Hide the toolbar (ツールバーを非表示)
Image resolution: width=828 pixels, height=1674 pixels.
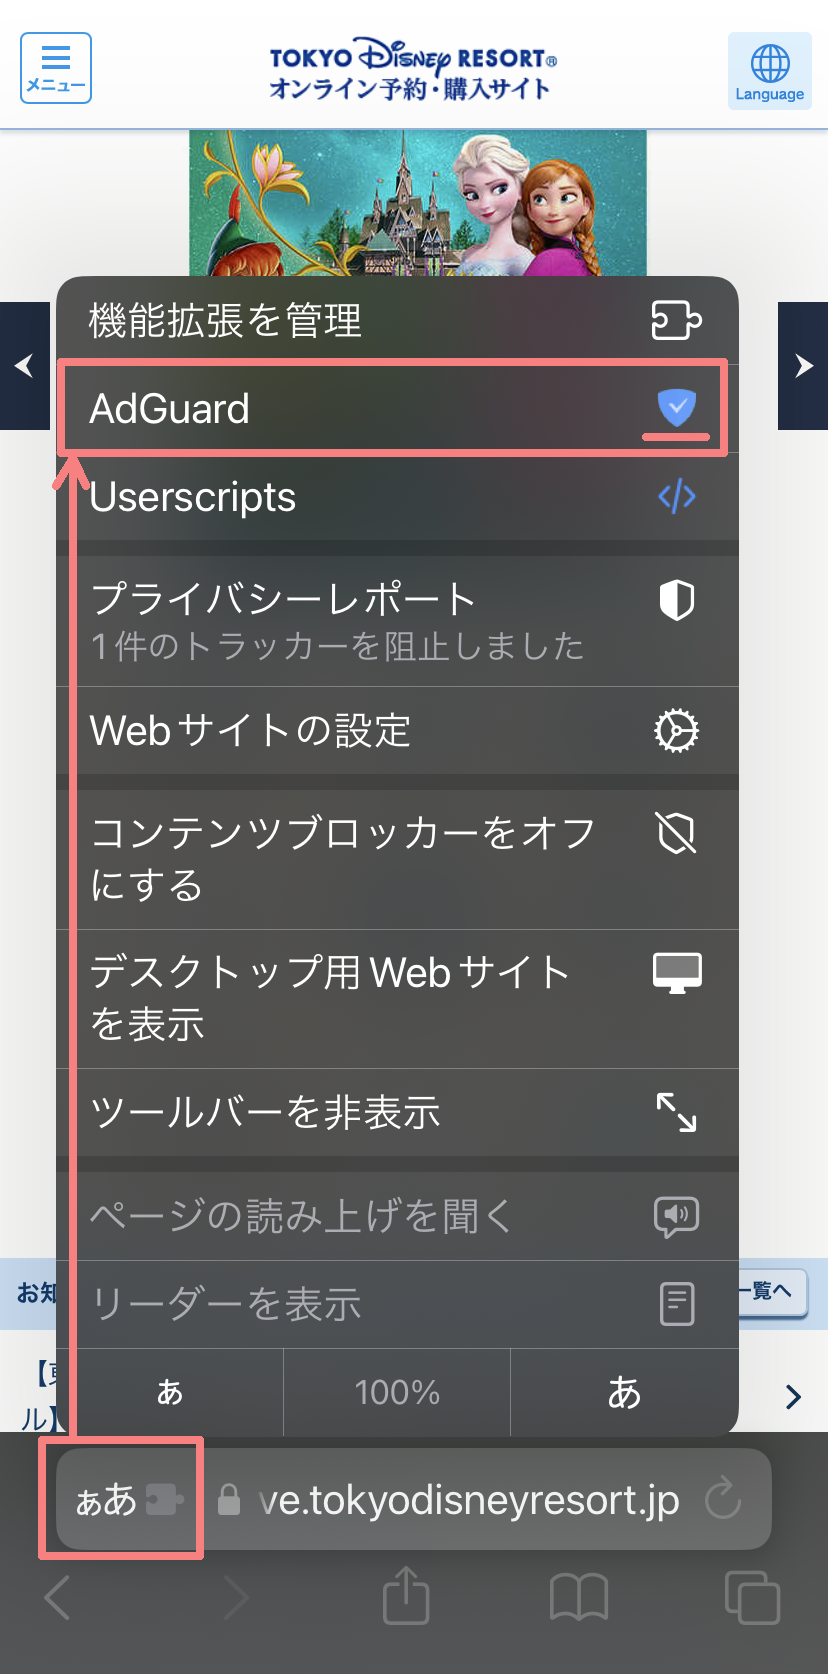(x=397, y=1112)
